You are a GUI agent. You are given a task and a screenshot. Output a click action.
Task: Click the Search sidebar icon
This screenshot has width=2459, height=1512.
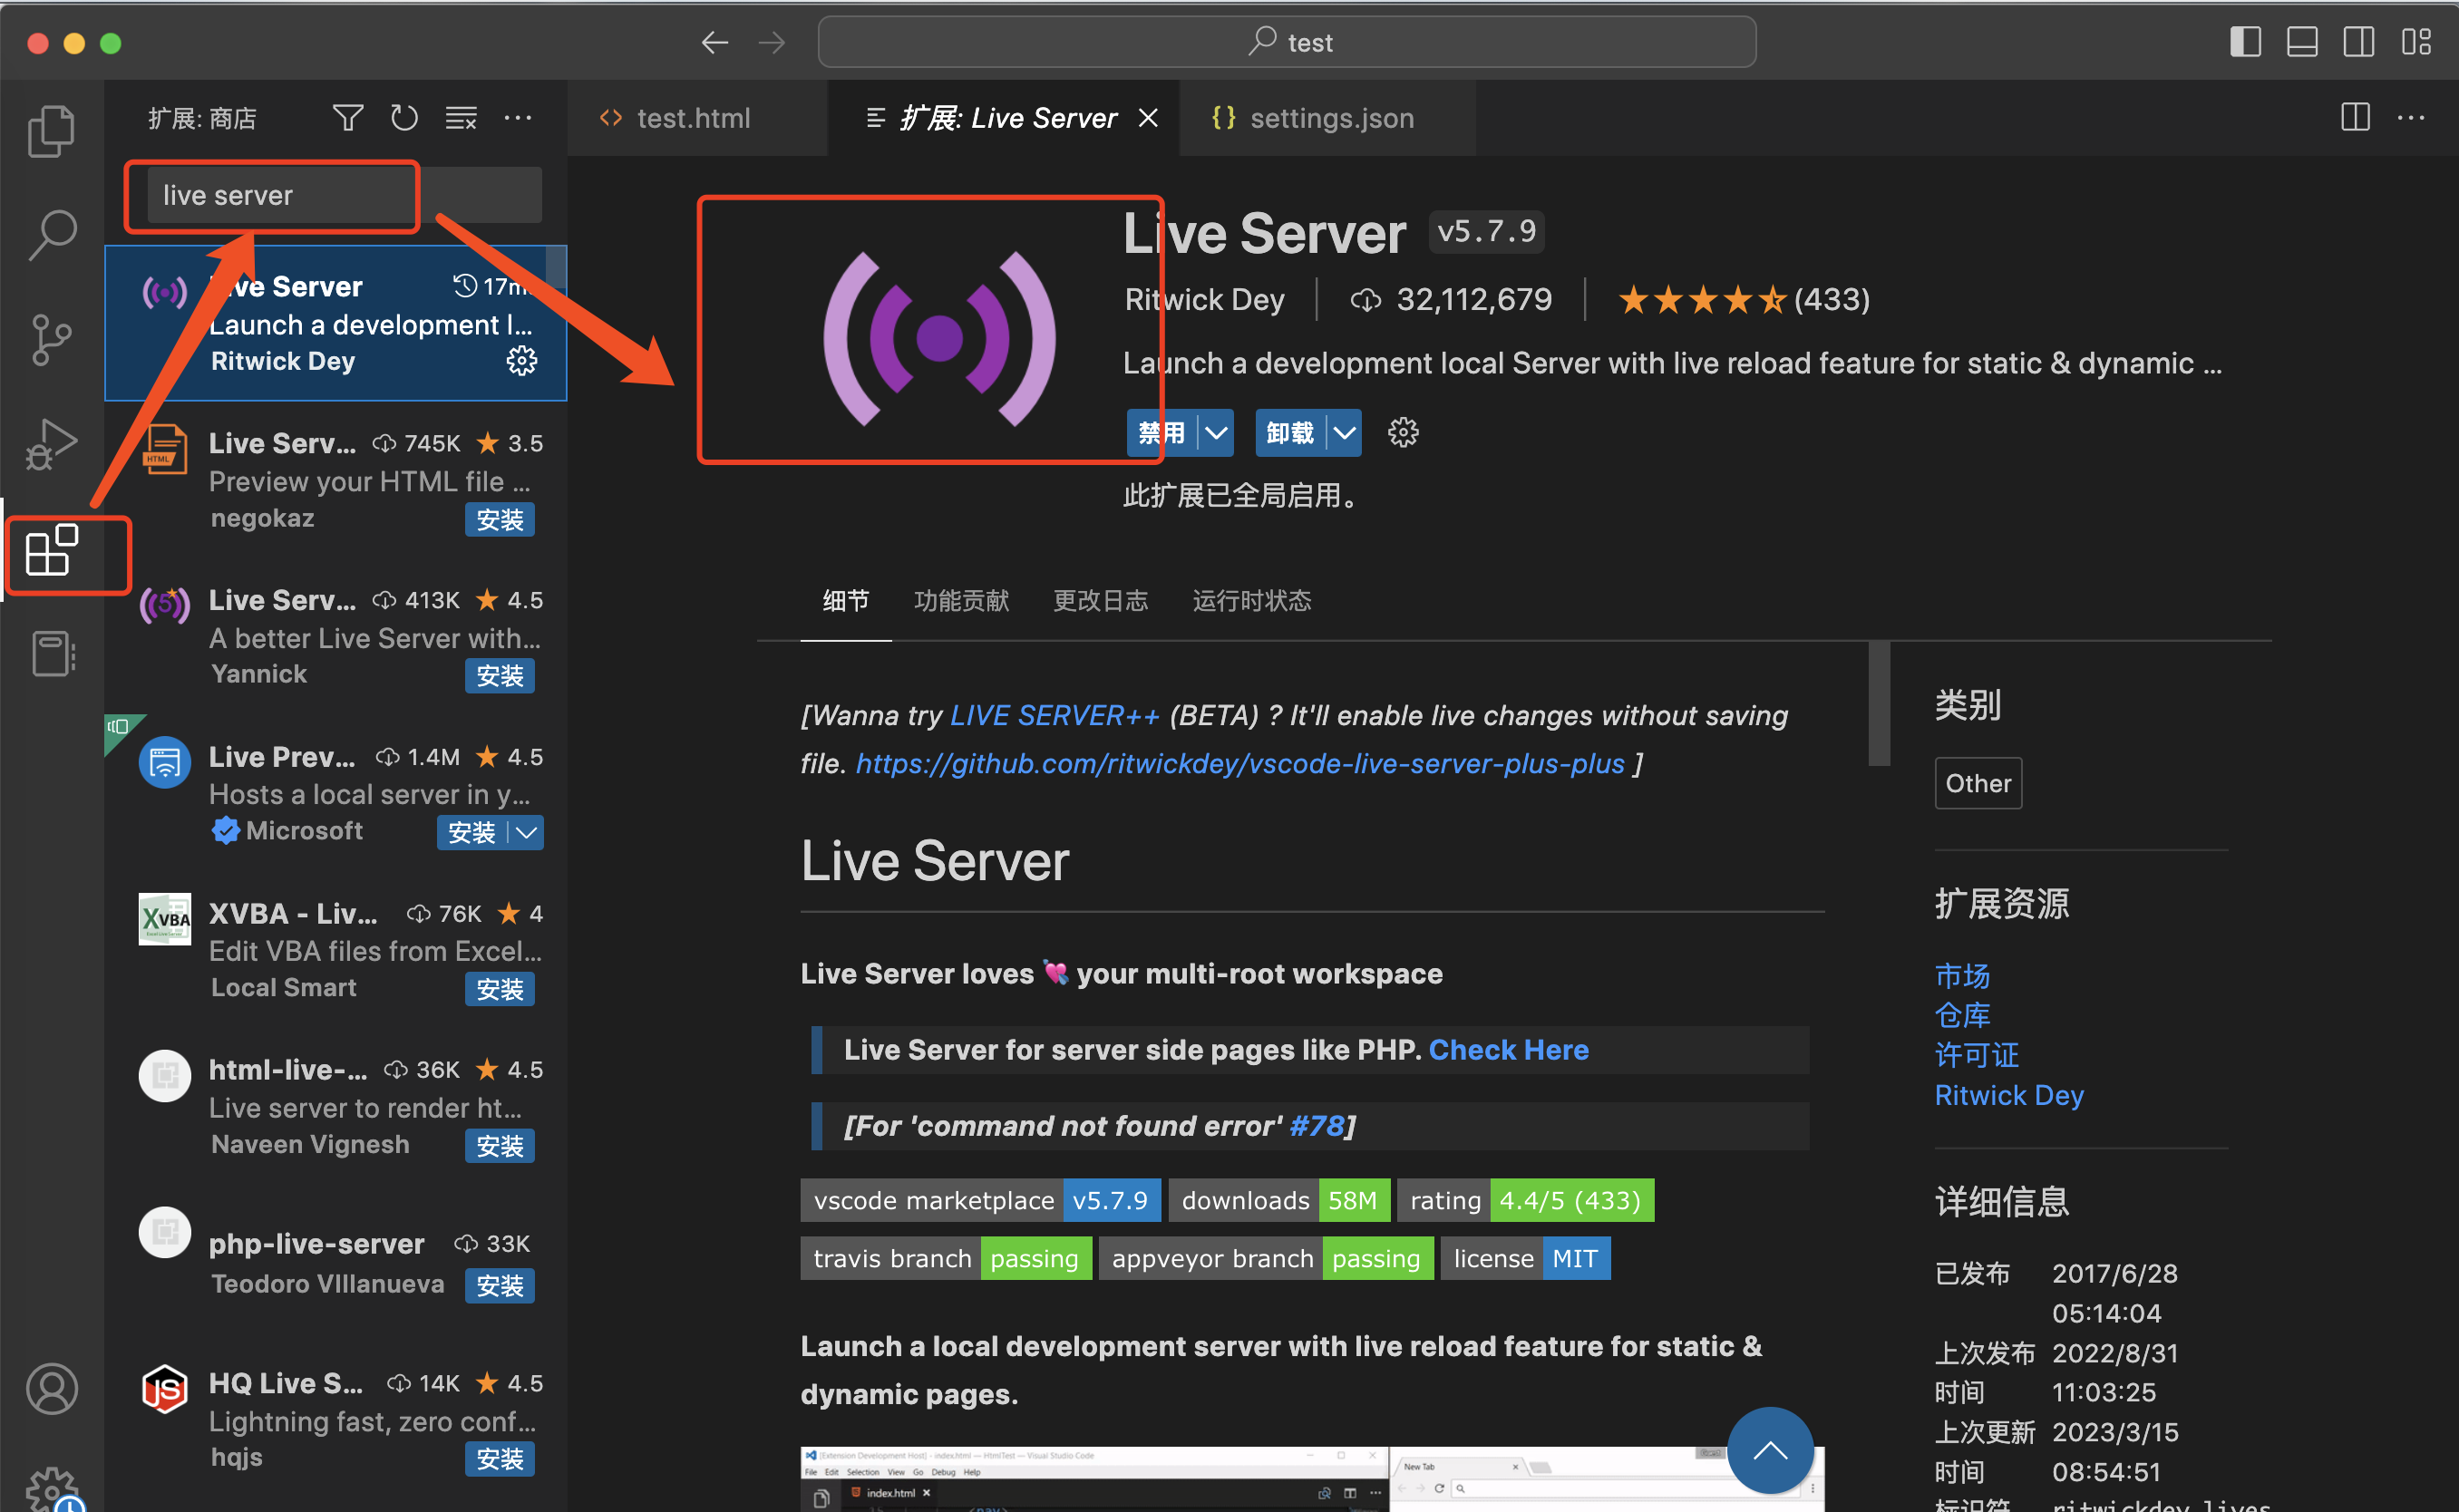pos(51,232)
